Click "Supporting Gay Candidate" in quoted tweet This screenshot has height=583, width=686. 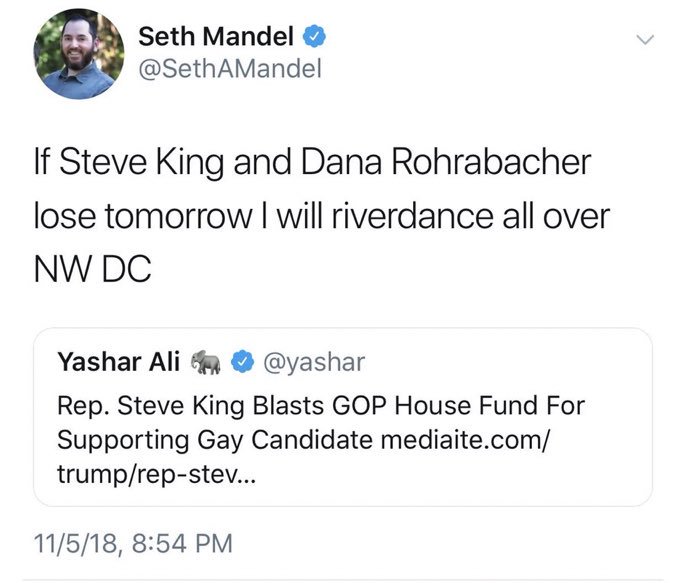click(215, 440)
